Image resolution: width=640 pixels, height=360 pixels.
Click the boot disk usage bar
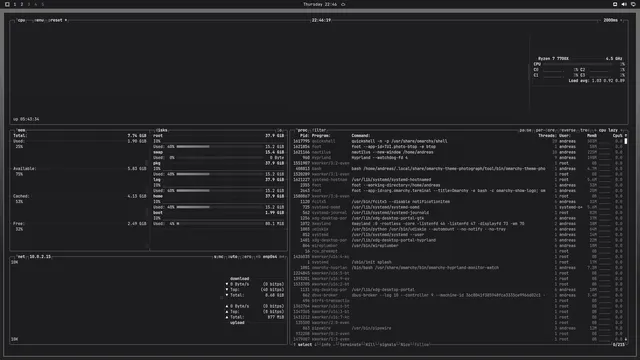point(220,224)
